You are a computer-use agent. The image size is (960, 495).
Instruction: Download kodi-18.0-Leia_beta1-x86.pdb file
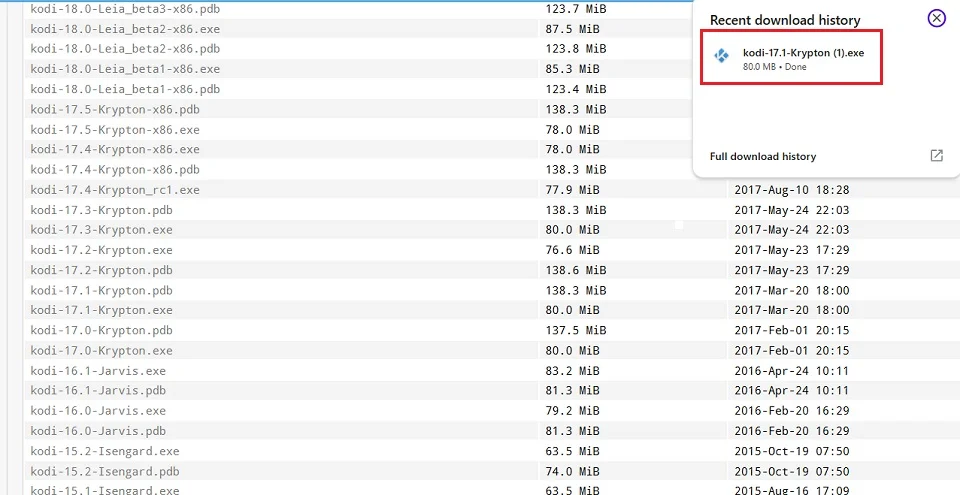click(125, 89)
